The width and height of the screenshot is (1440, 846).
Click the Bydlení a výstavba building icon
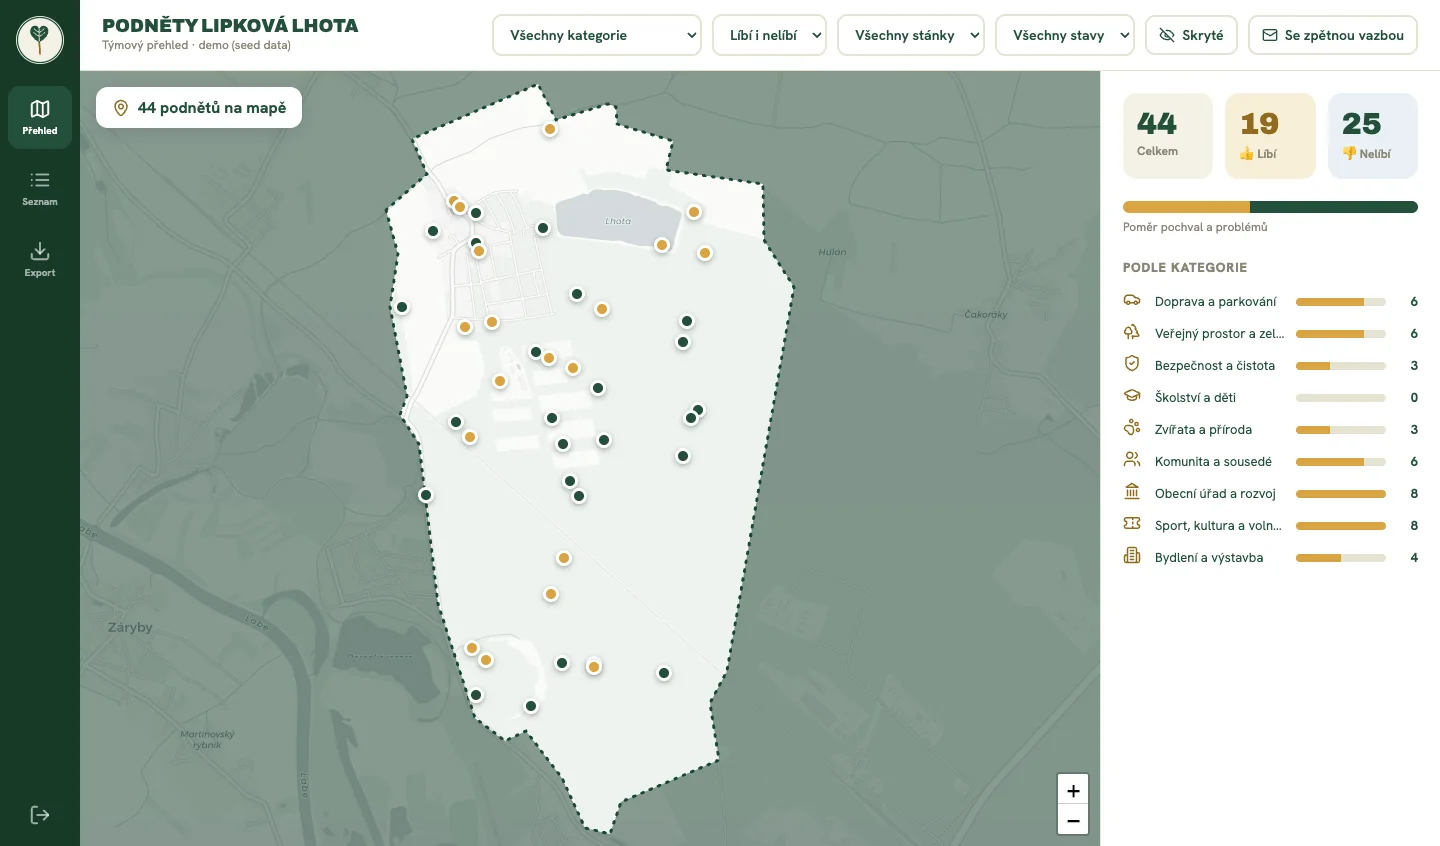click(x=1132, y=557)
